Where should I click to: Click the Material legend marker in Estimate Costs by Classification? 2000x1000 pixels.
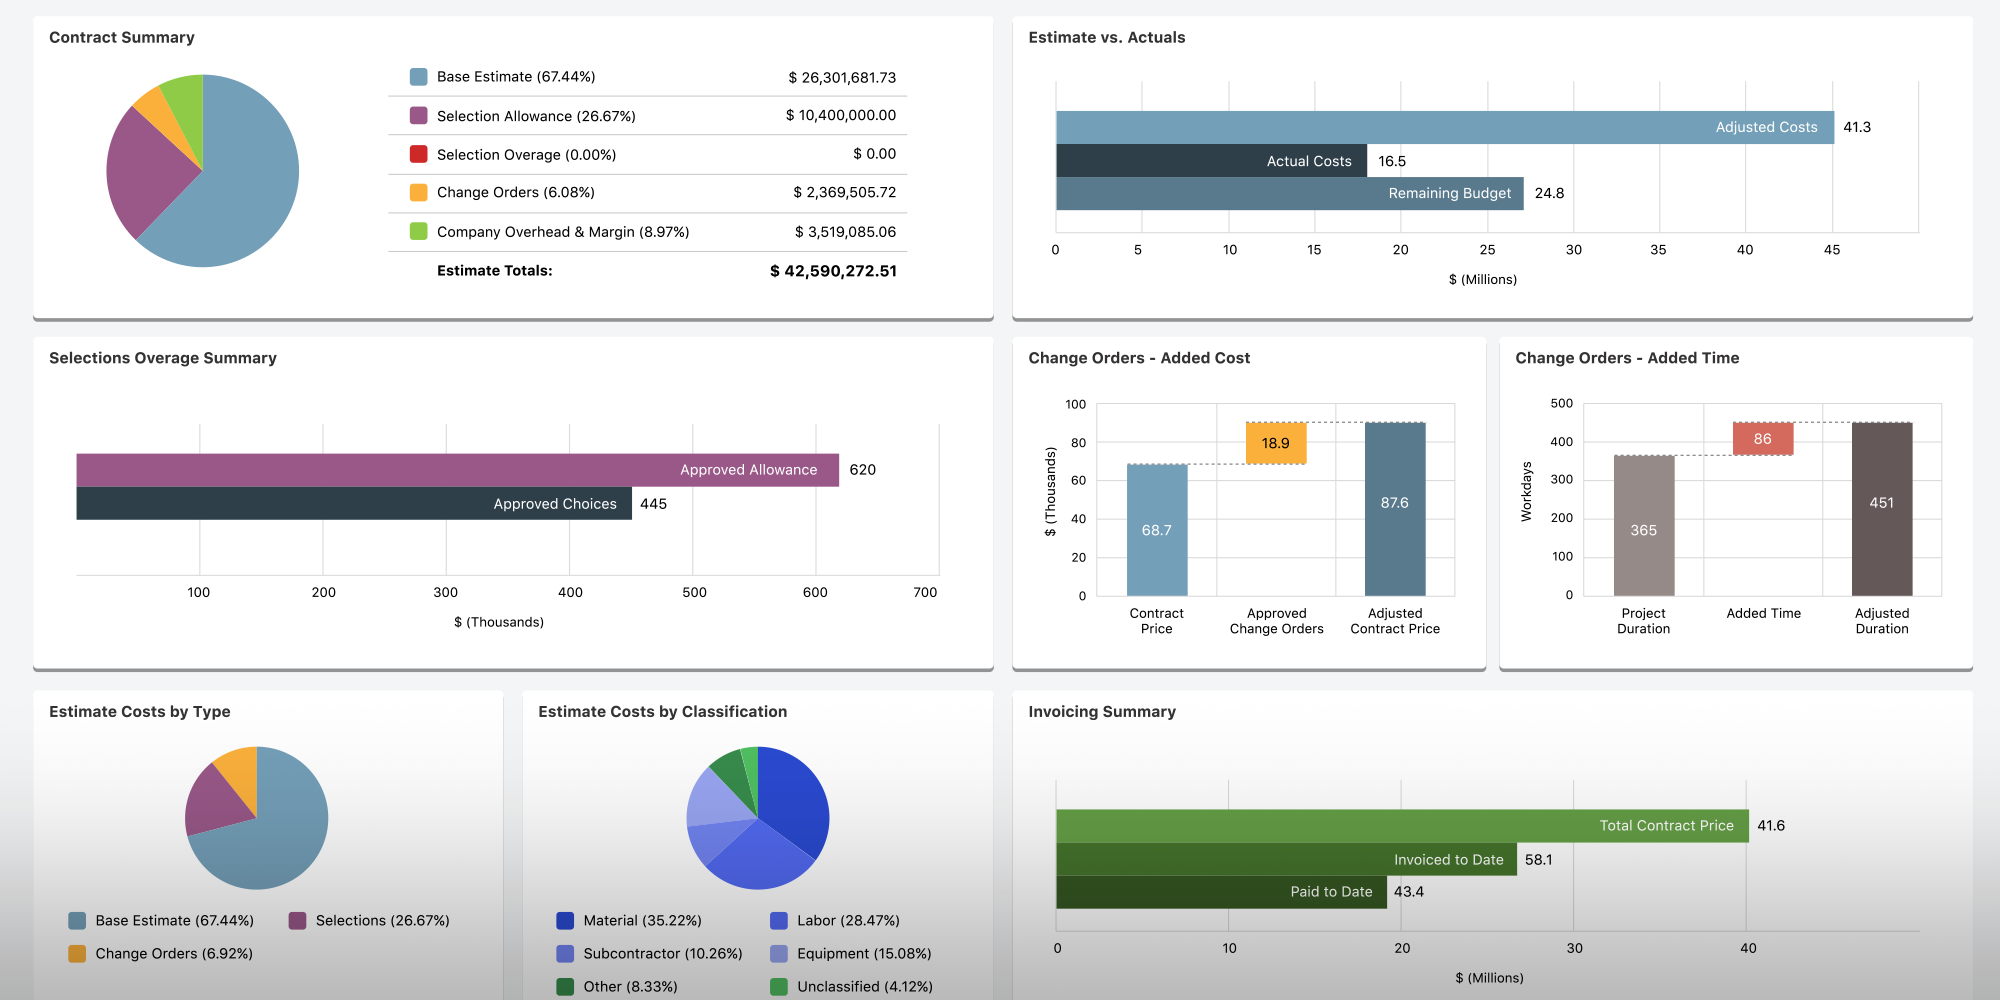pyautogui.click(x=564, y=920)
